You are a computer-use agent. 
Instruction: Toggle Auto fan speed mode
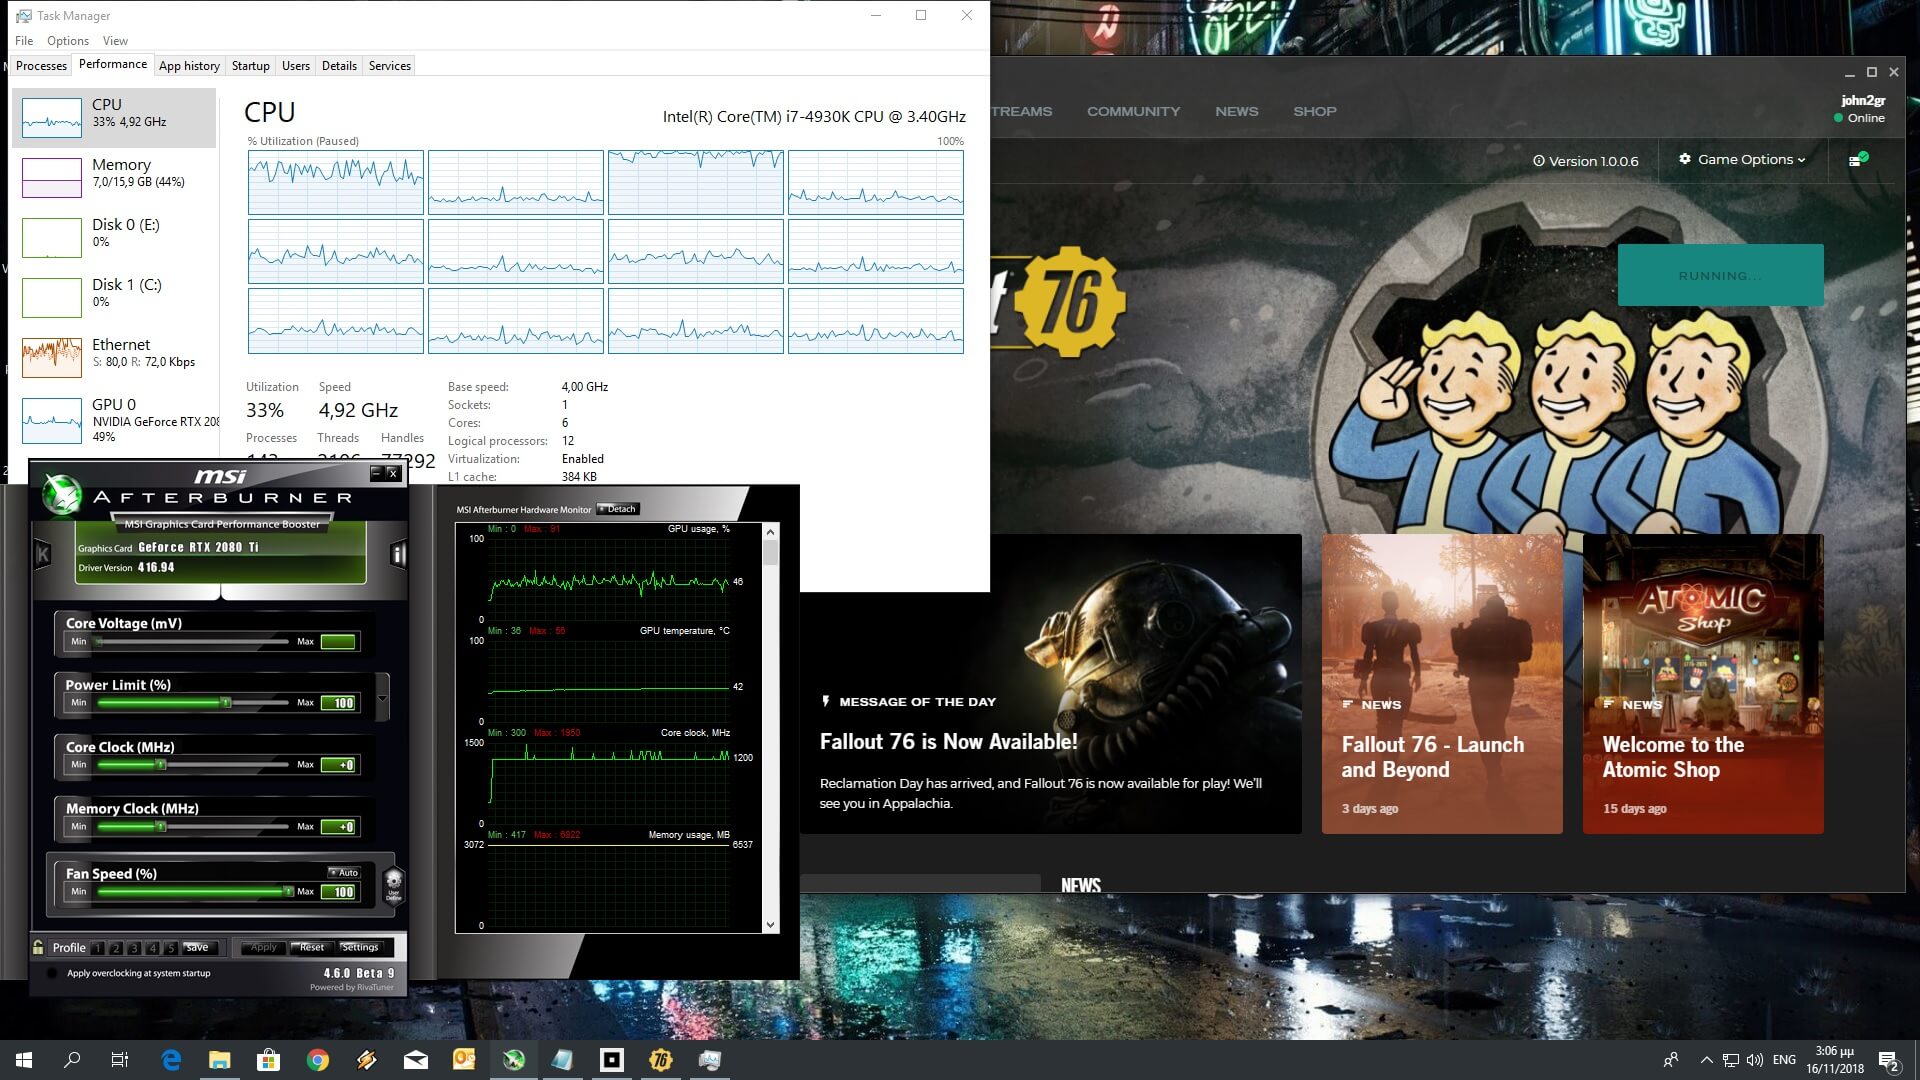tap(344, 872)
